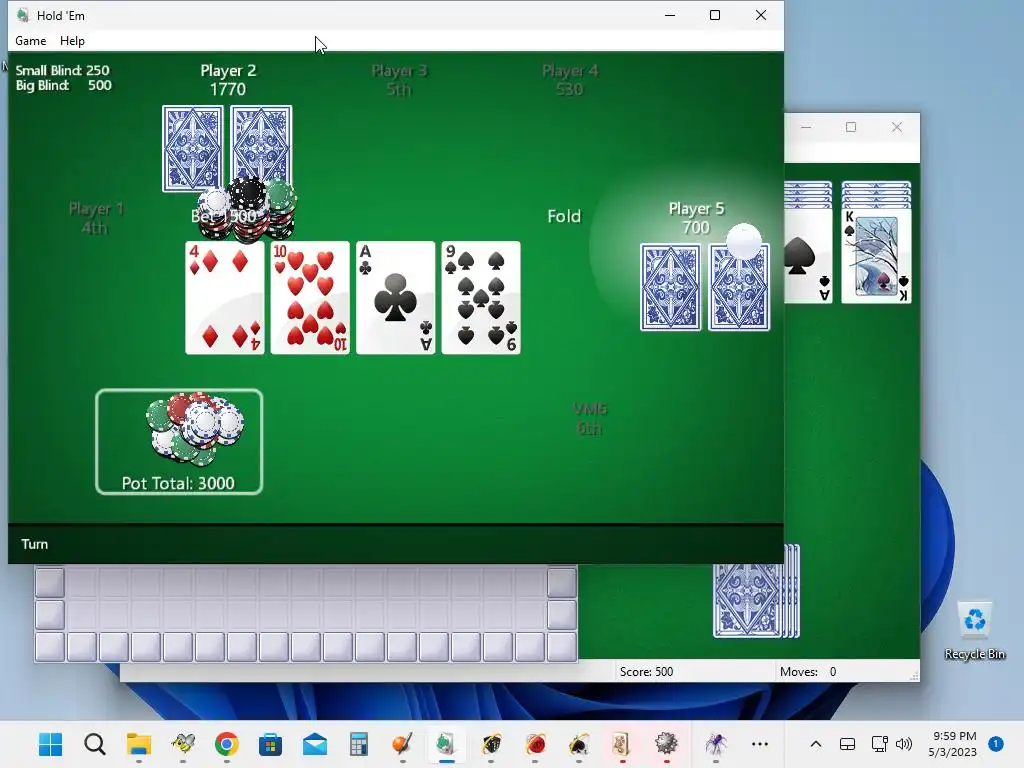This screenshot has width=1024, height=768.
Task: Open the Game menu in Hold 'Em
Action: [x=31, y=40]
